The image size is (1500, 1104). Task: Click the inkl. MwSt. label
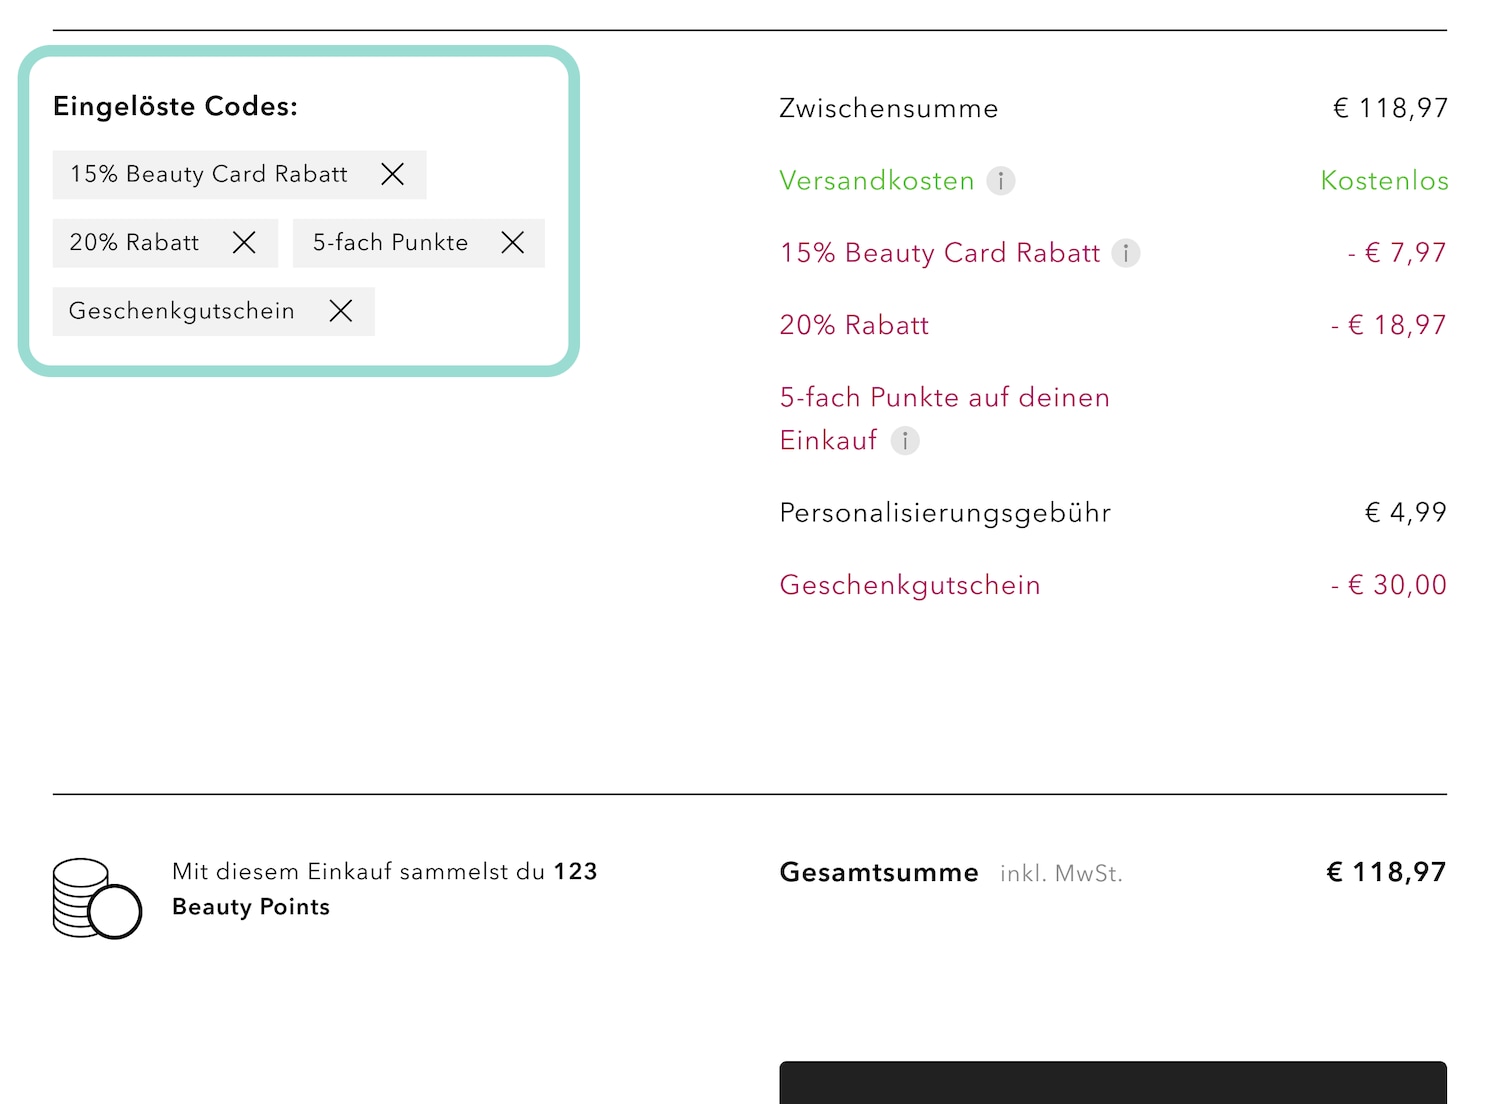click(x=1061, y=872)
